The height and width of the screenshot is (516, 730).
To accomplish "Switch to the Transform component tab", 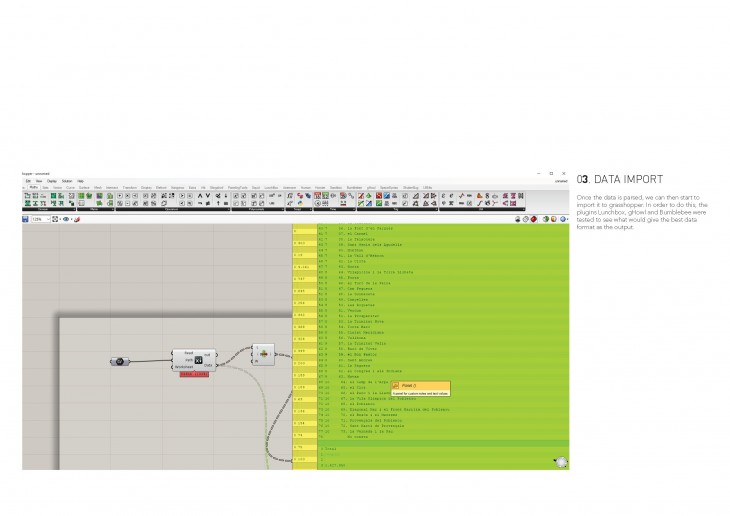I will (x=128, y=187).
